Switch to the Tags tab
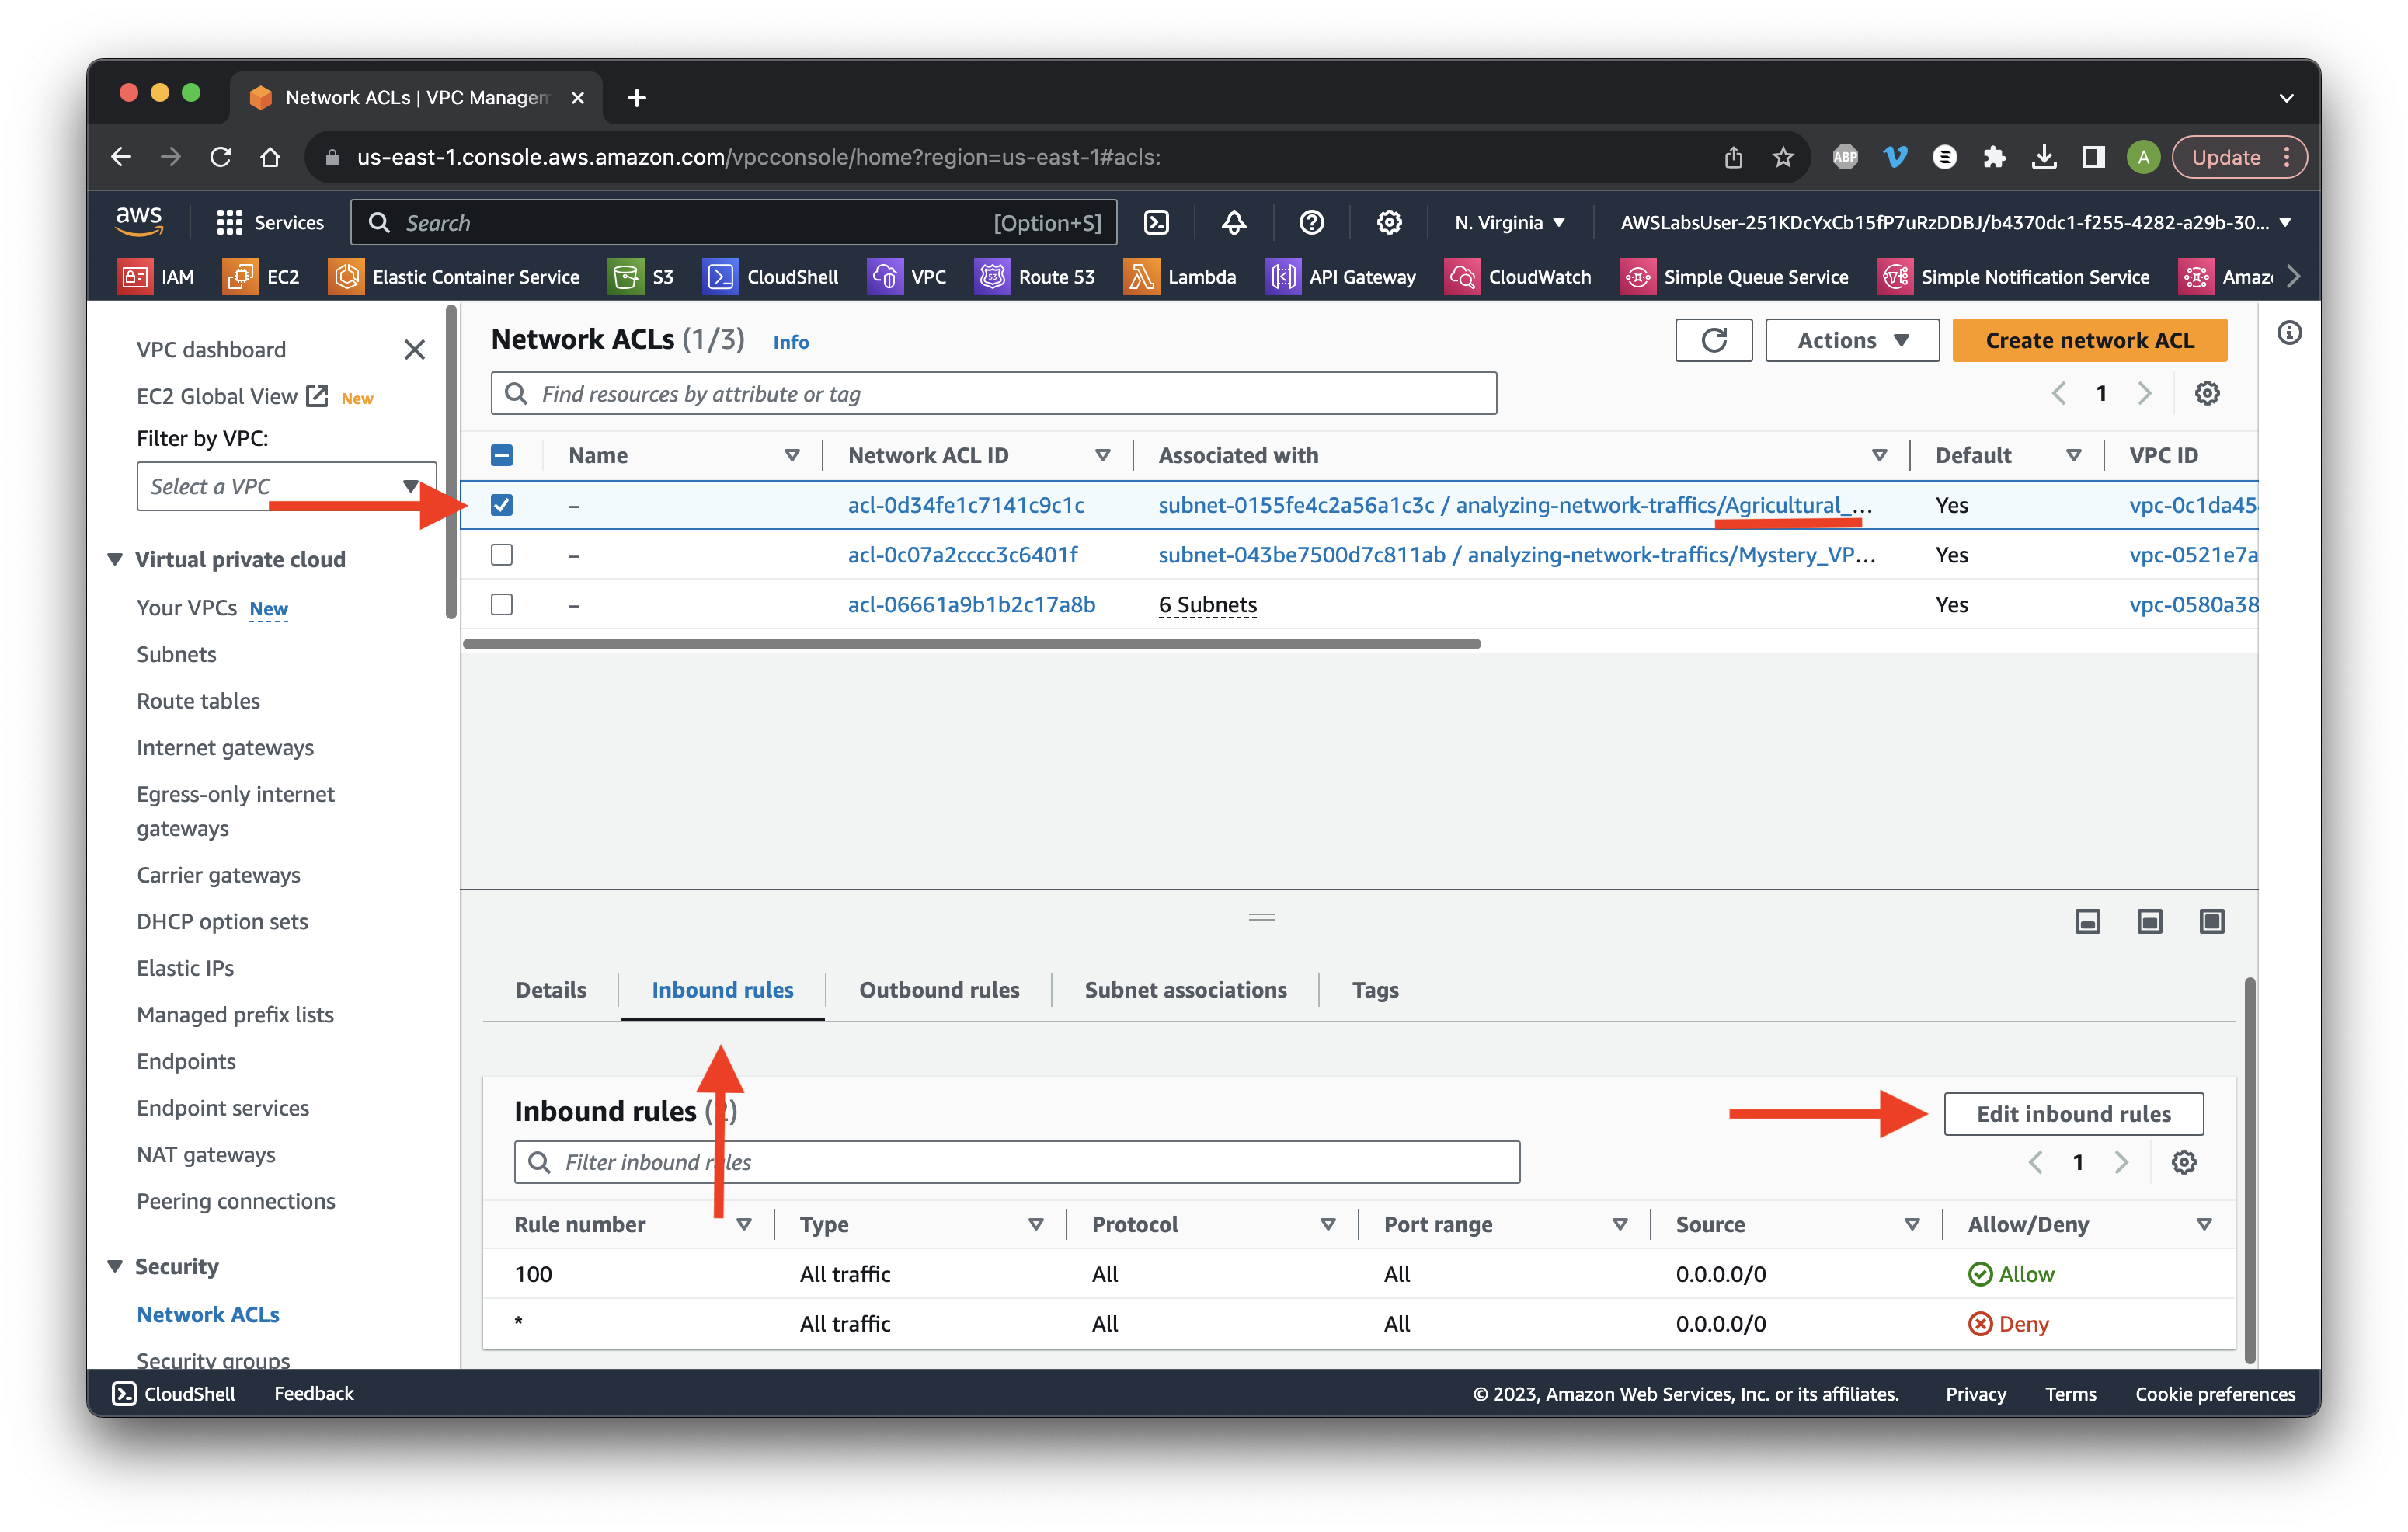The height and width of the screenshot is (1532, 2408). pos(1375,989)
